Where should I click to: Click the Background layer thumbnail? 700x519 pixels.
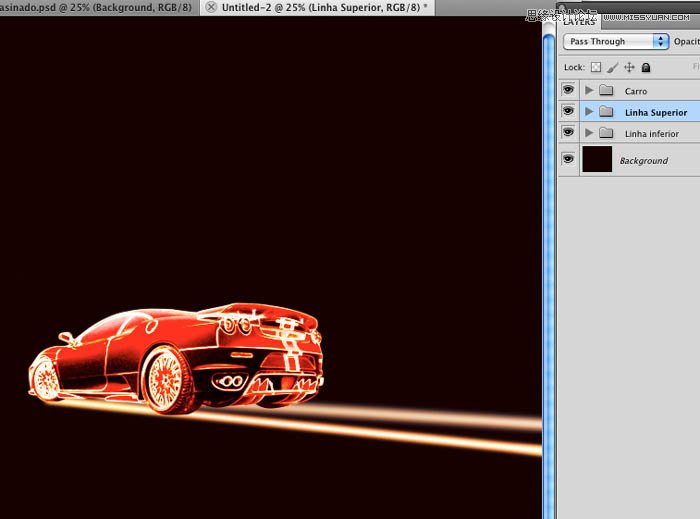(597, 159)
